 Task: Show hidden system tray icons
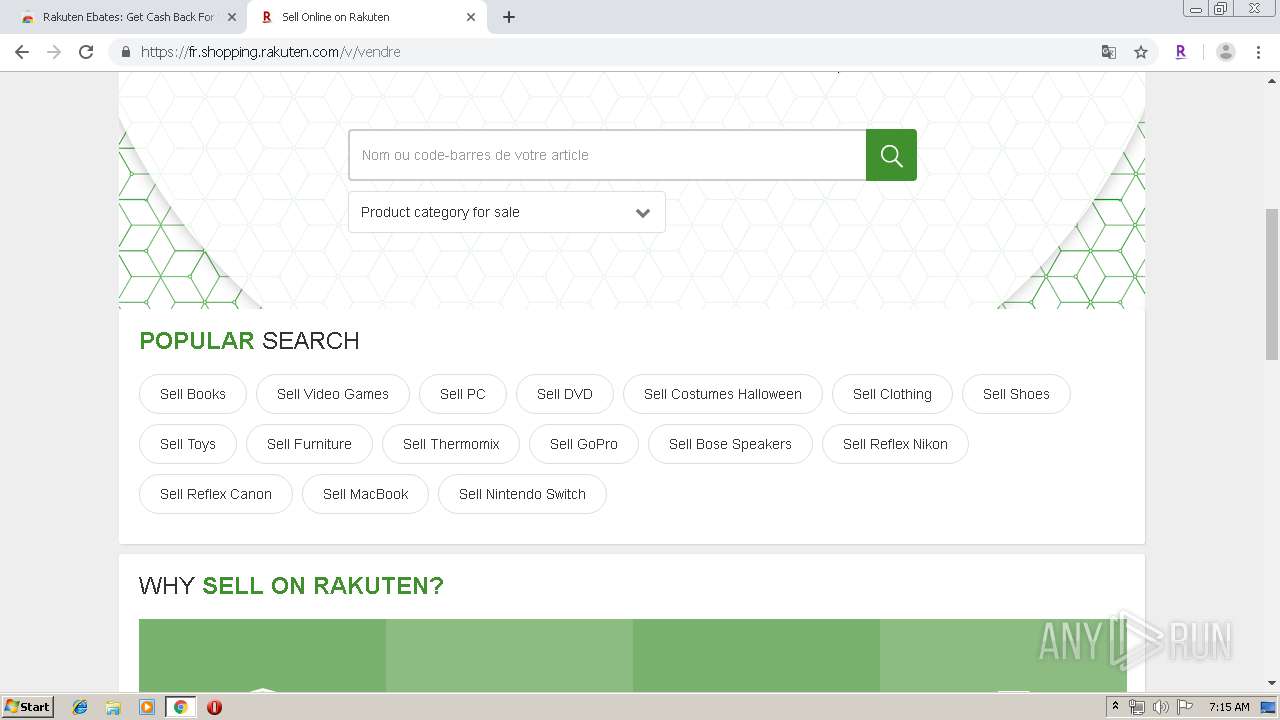tap(1115, 707)
